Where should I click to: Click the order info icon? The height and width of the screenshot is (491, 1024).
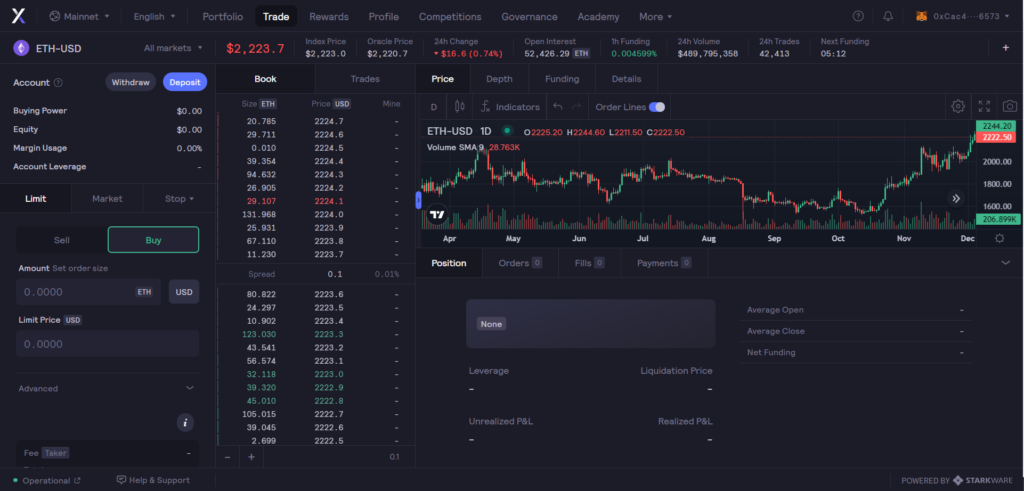[x=185, y=423]
